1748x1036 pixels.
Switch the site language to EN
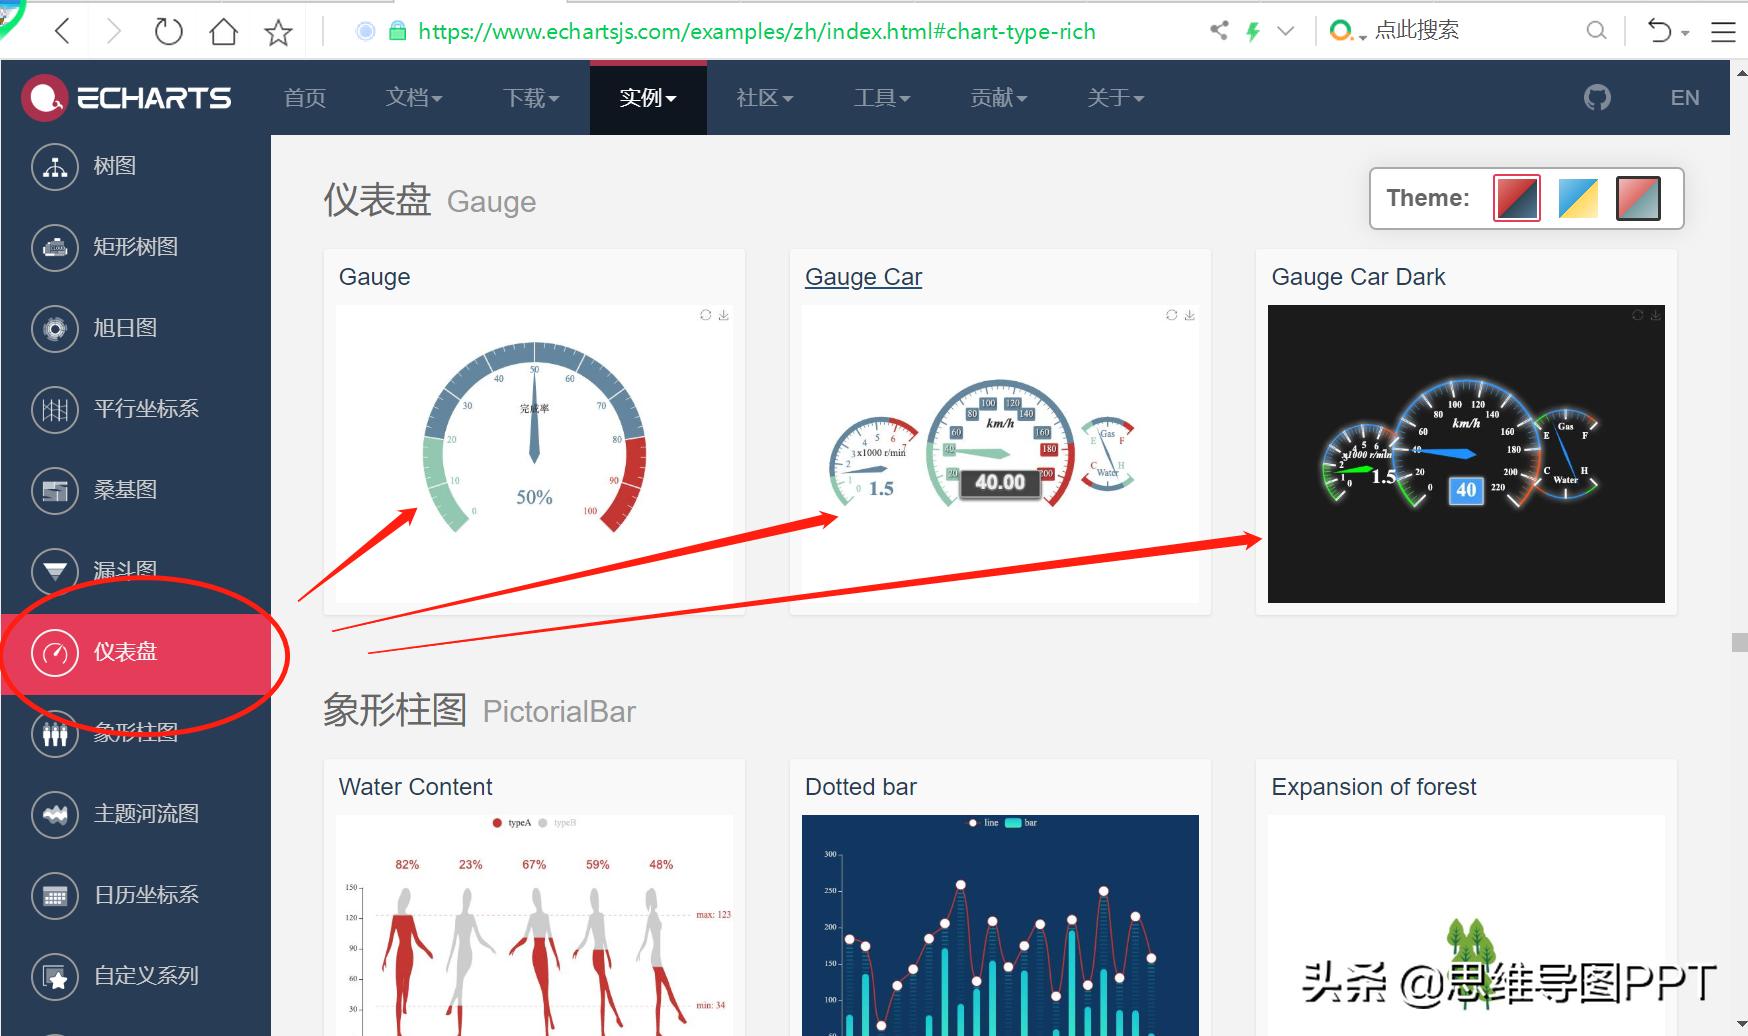click(x=1685, y=97)
